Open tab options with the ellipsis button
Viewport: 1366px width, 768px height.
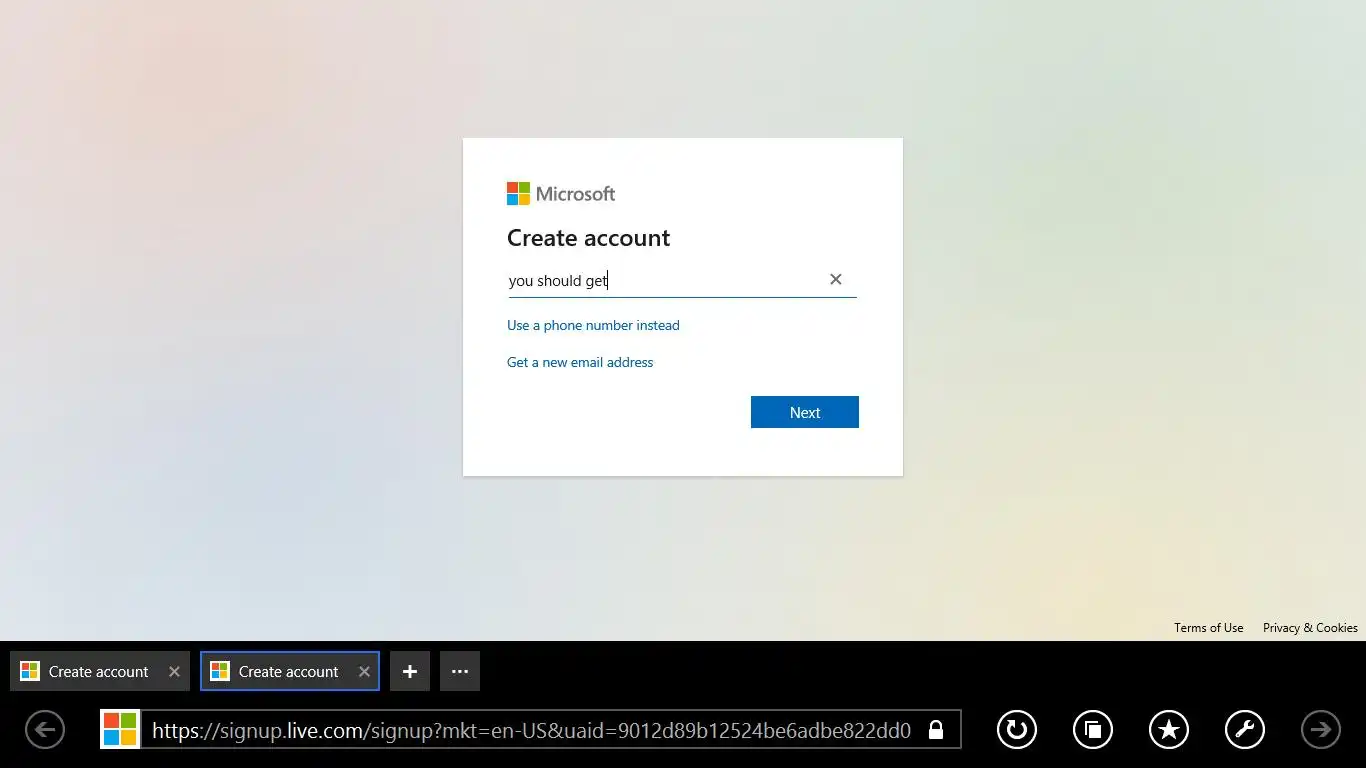(460, 671)
